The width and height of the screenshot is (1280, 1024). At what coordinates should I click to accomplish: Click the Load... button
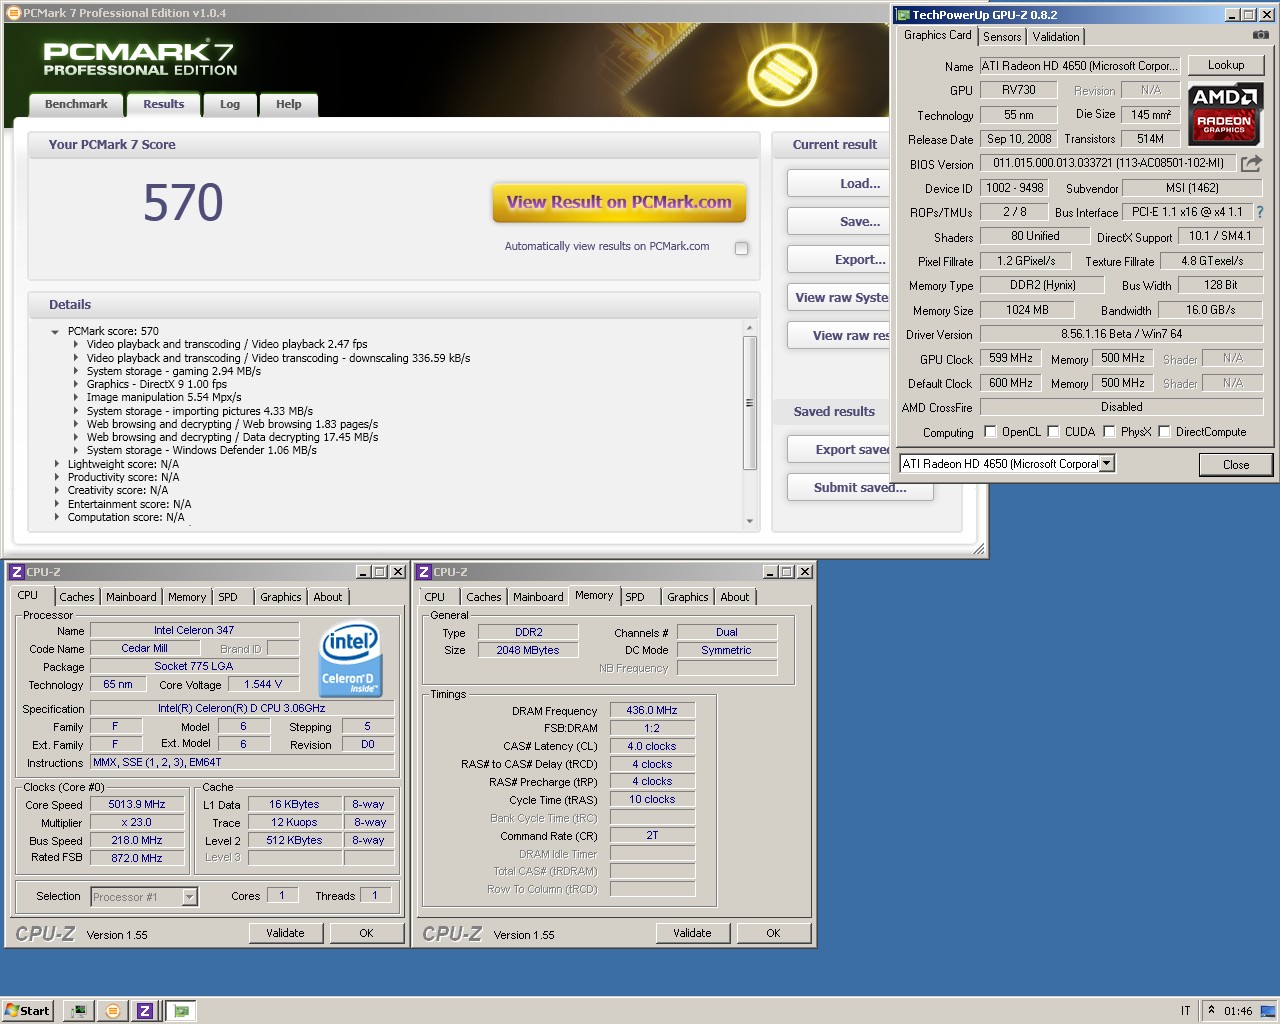[x=838, y=184]
